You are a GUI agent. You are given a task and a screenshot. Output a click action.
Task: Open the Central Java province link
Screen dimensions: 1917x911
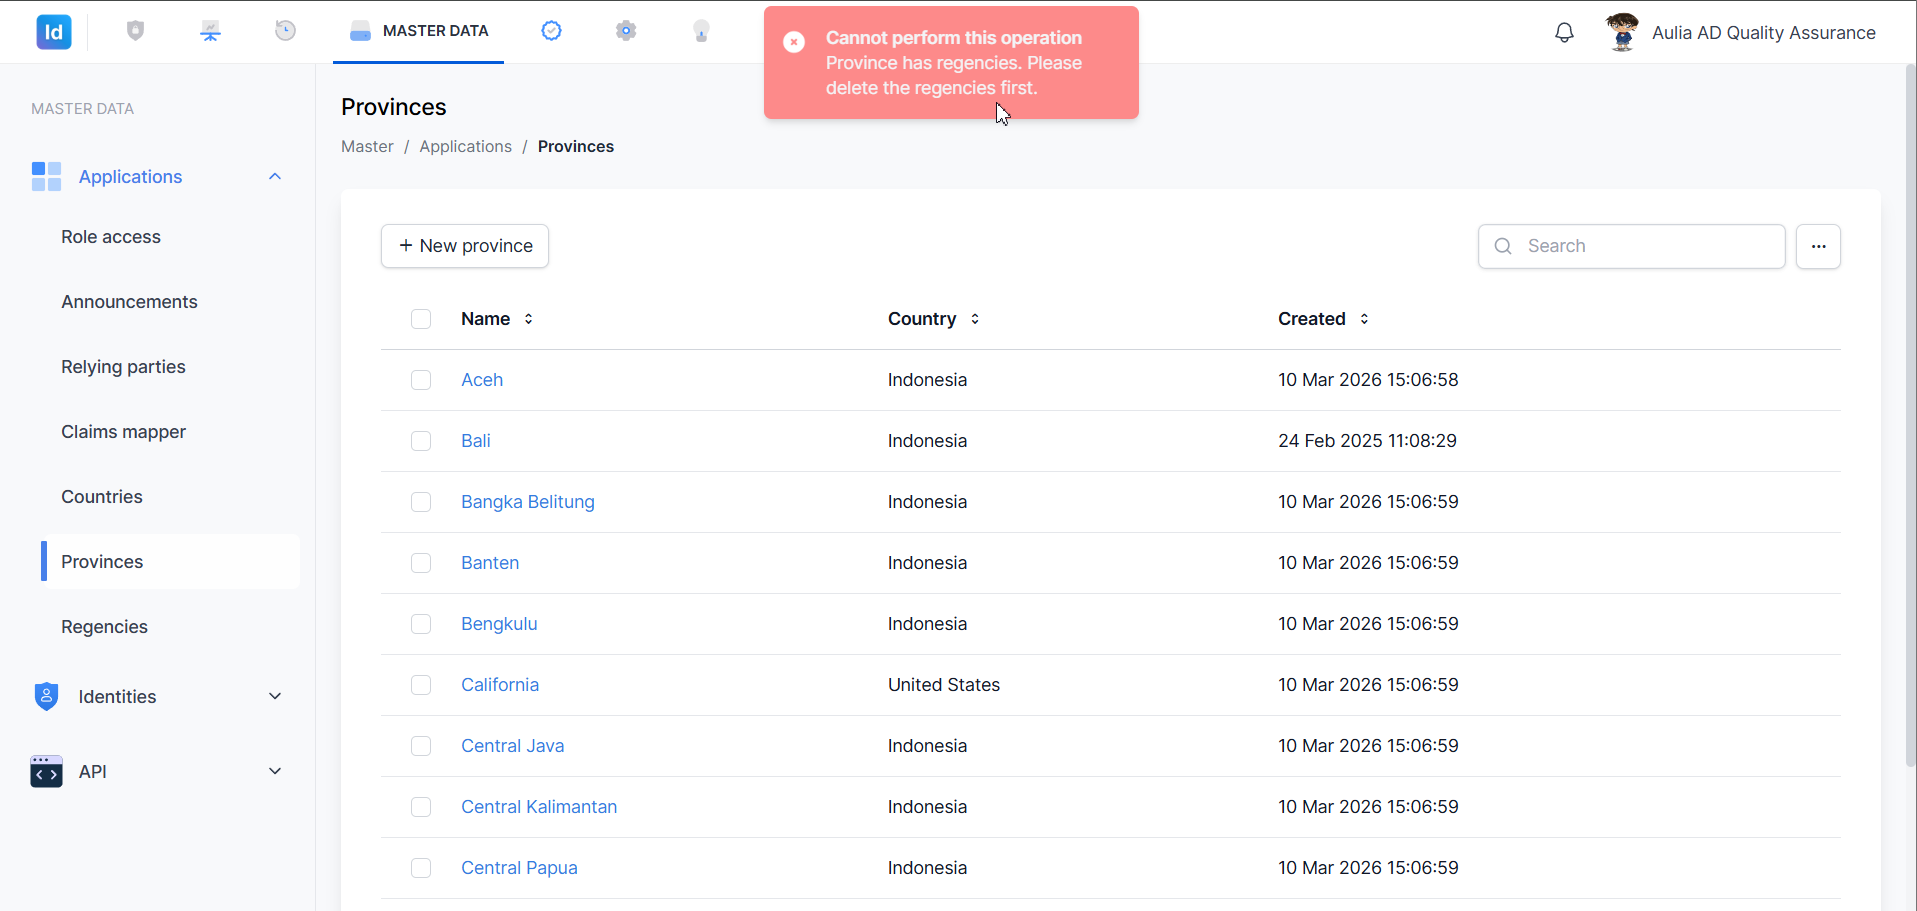coord(513,746)
